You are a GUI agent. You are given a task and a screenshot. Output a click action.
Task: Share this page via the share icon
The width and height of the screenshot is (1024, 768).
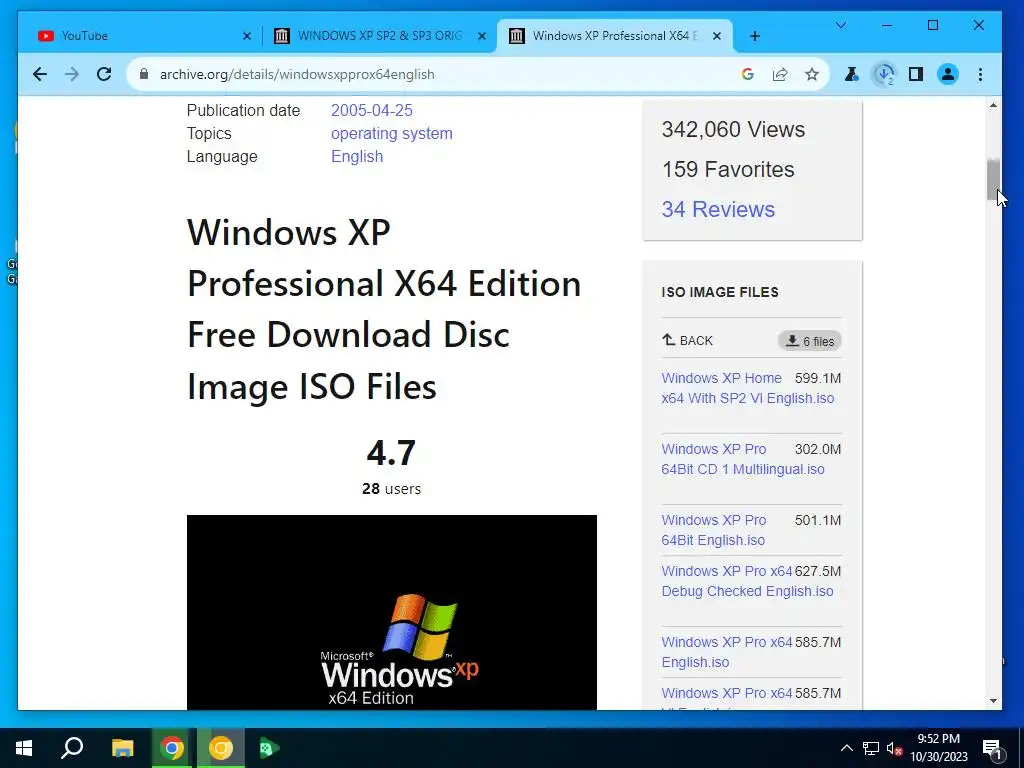[780, 74]
